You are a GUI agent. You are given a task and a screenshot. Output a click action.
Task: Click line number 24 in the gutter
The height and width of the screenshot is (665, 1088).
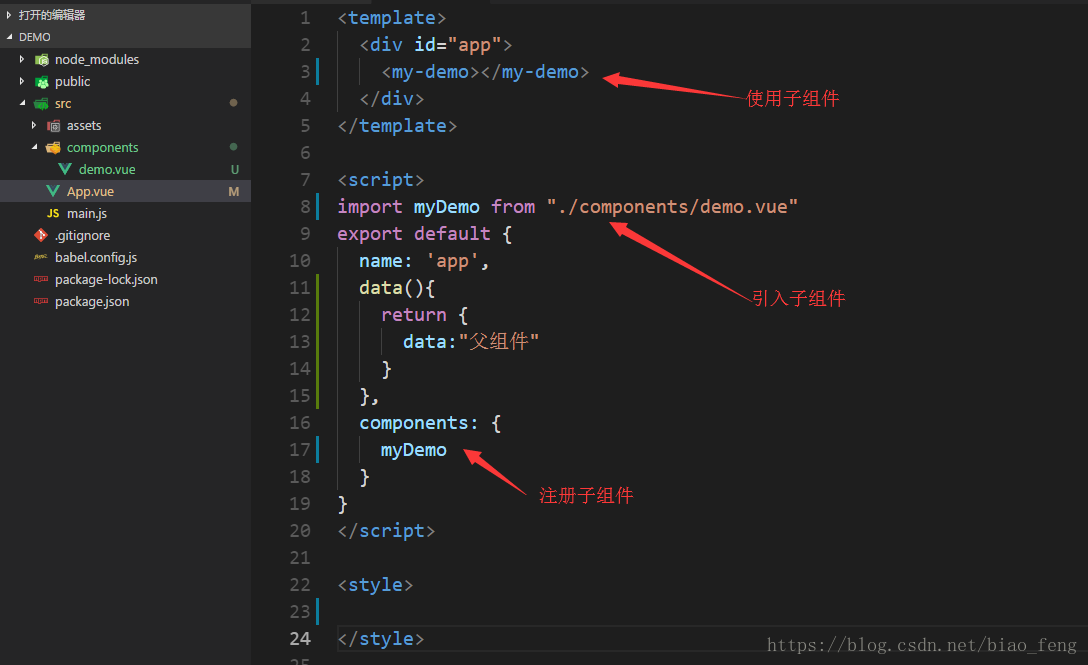(x=300, y=639)
